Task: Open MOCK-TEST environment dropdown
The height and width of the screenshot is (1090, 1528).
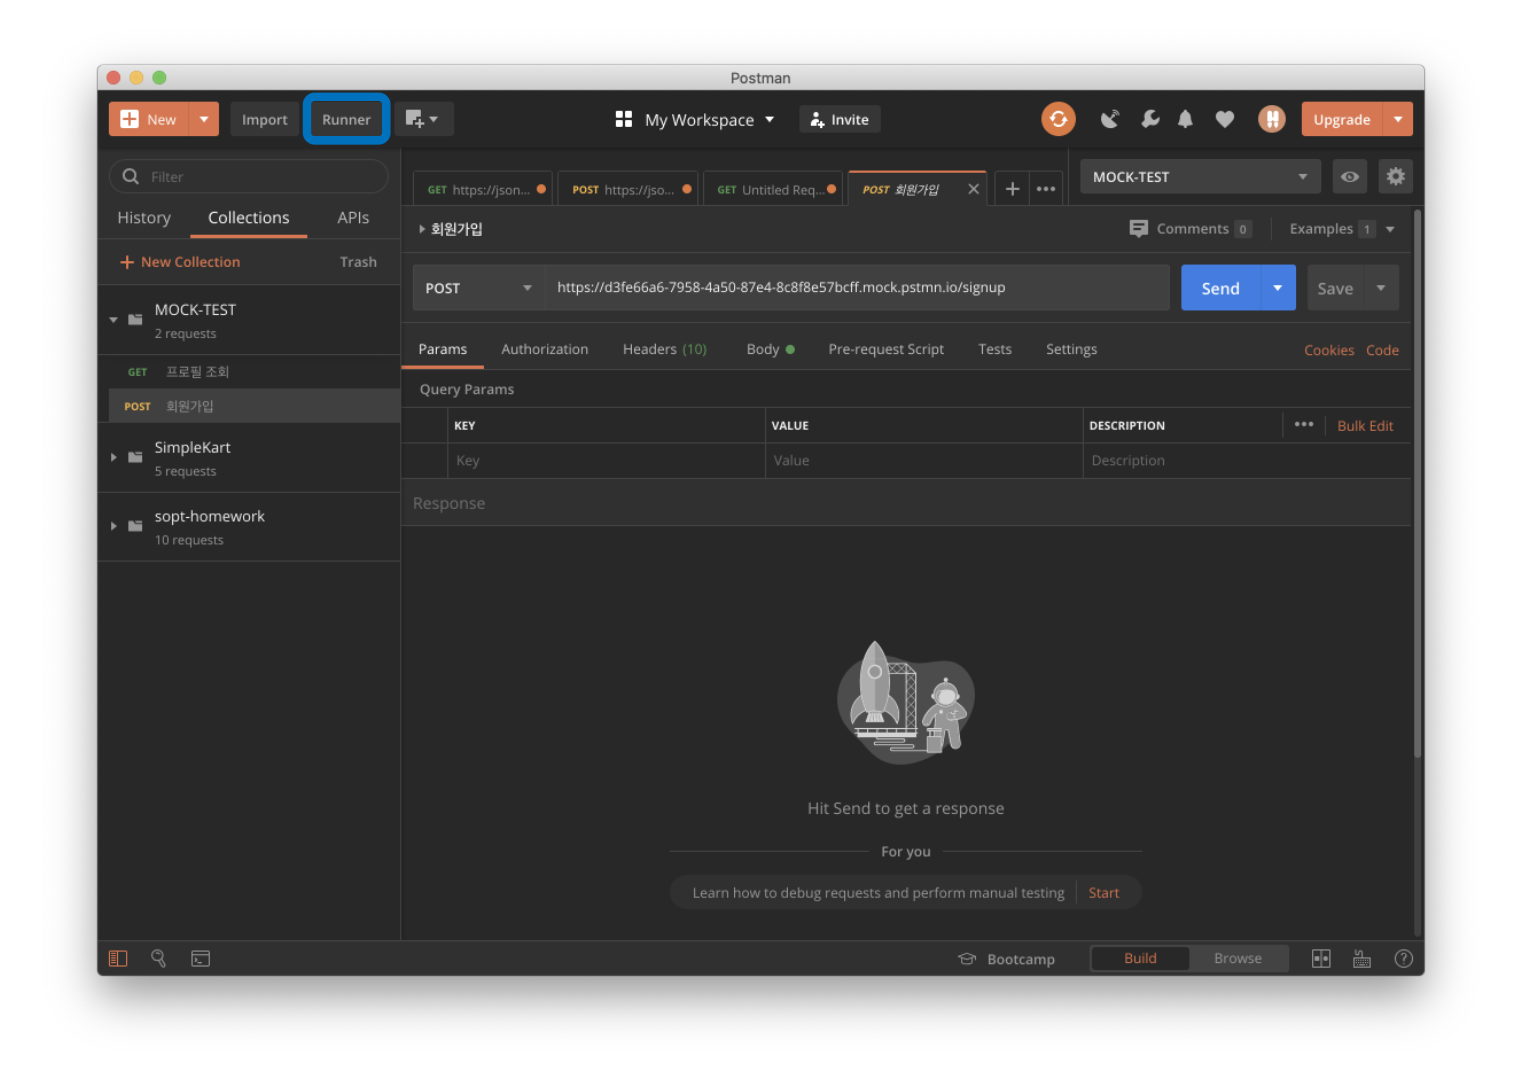Action: (1200, 177)
